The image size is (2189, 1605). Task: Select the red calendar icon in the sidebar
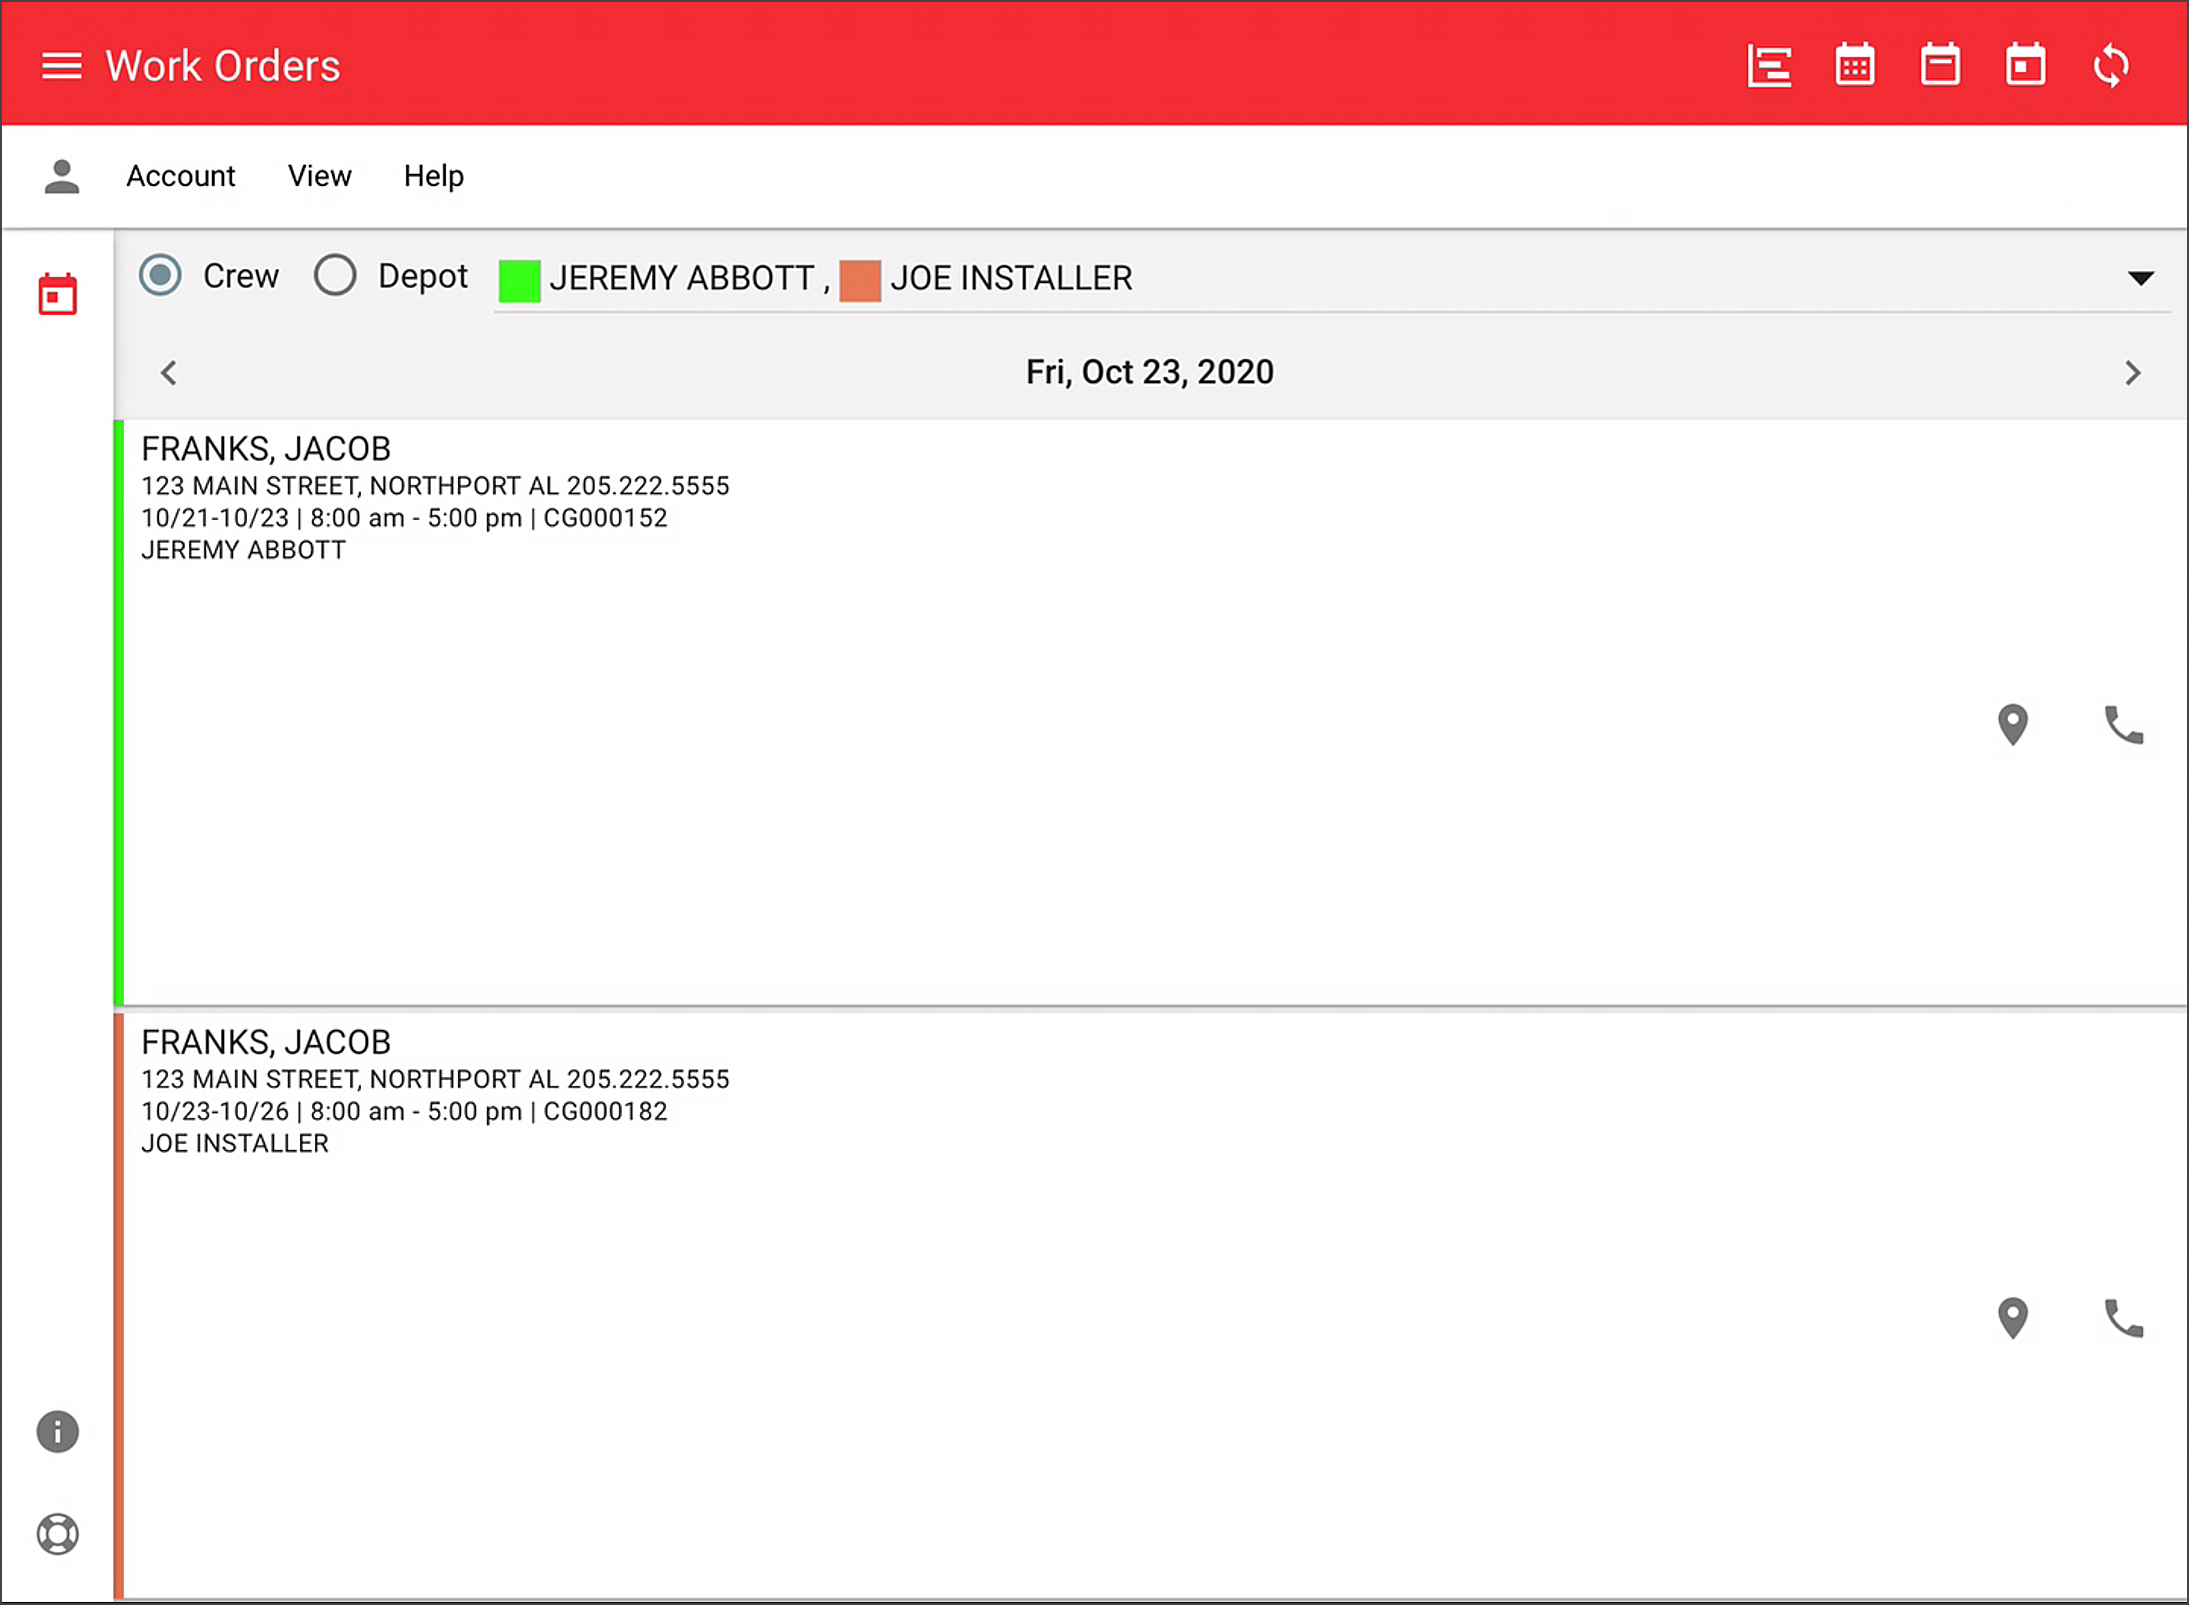tap(57, 291)
